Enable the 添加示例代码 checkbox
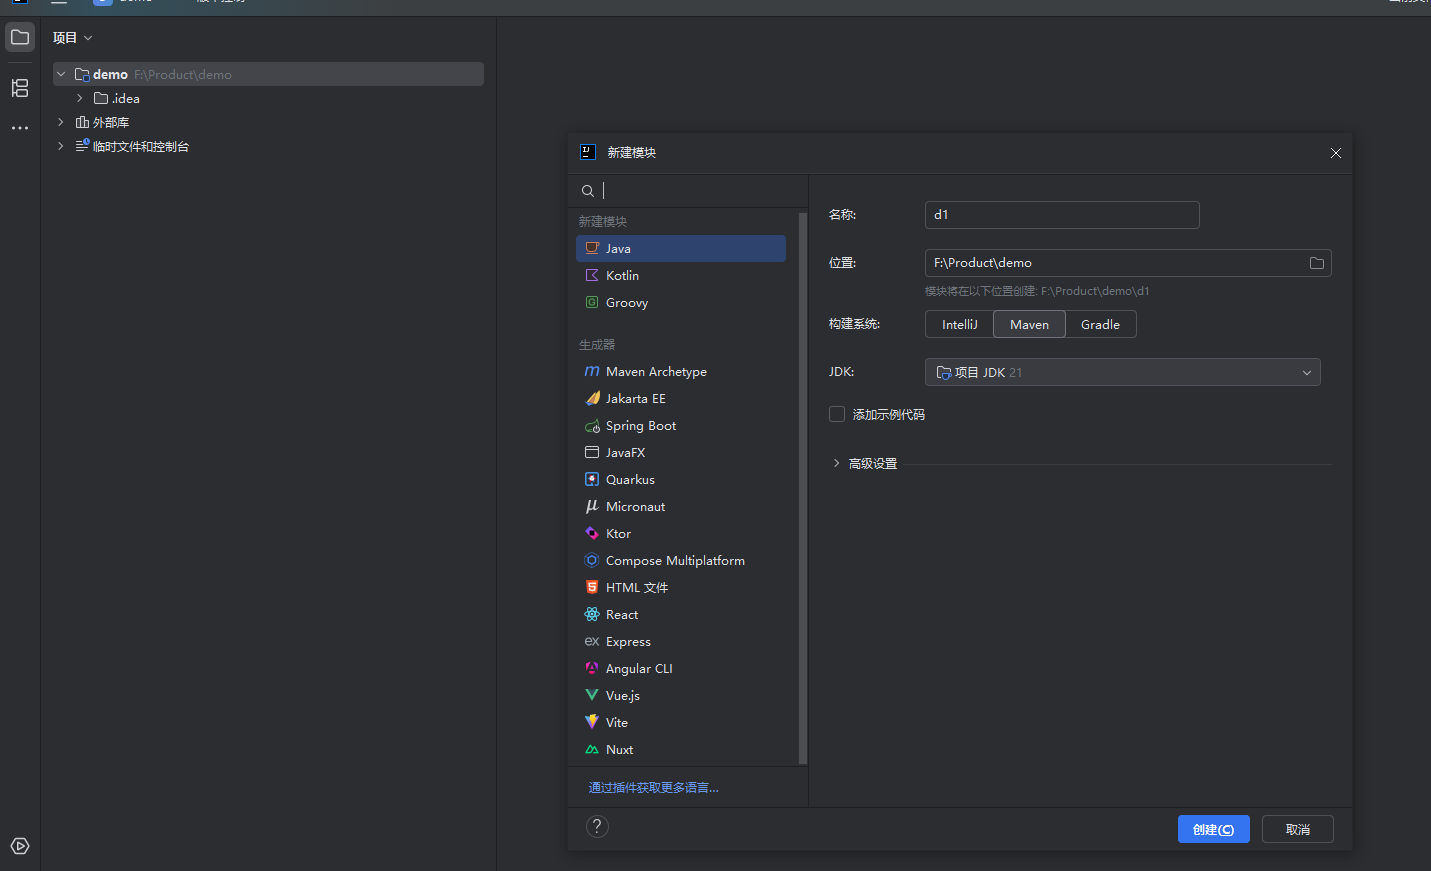 pos(837,414)
